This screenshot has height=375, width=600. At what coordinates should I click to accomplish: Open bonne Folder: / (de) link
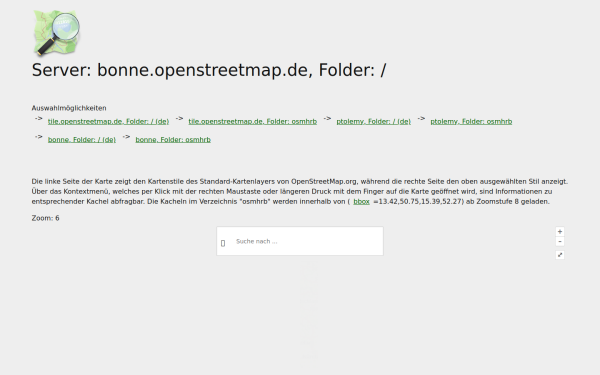pyautogui.click(x=82, y=140)
